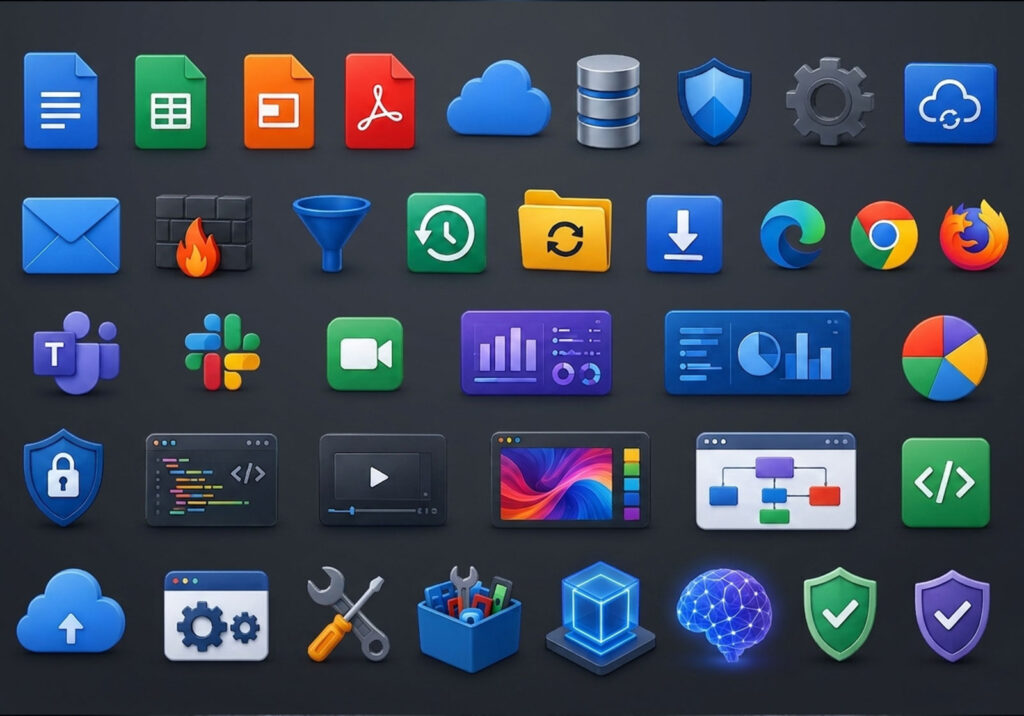Open the dark code editor window icon
This screenshot has width=1024, height=716.
point(211,480)
